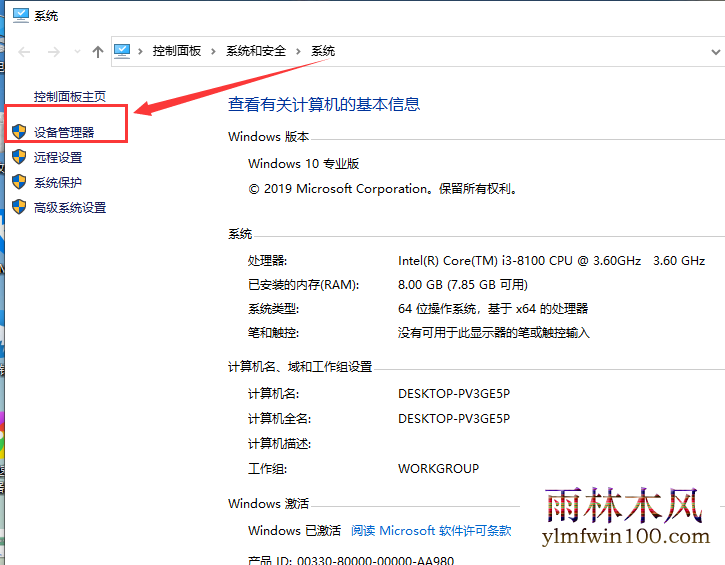
Task: Open 控制面板 breadcrumb item
Action: 177,51
